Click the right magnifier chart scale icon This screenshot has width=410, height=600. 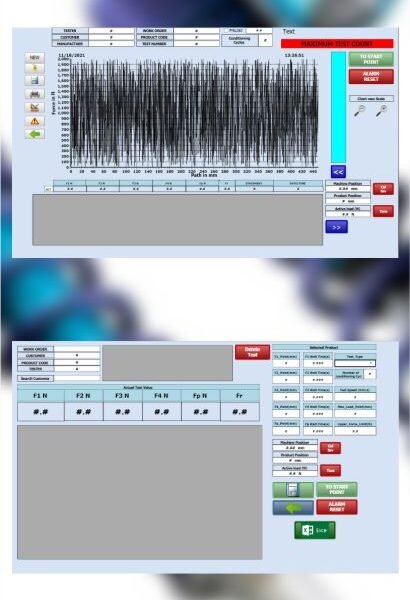point(382,111)
